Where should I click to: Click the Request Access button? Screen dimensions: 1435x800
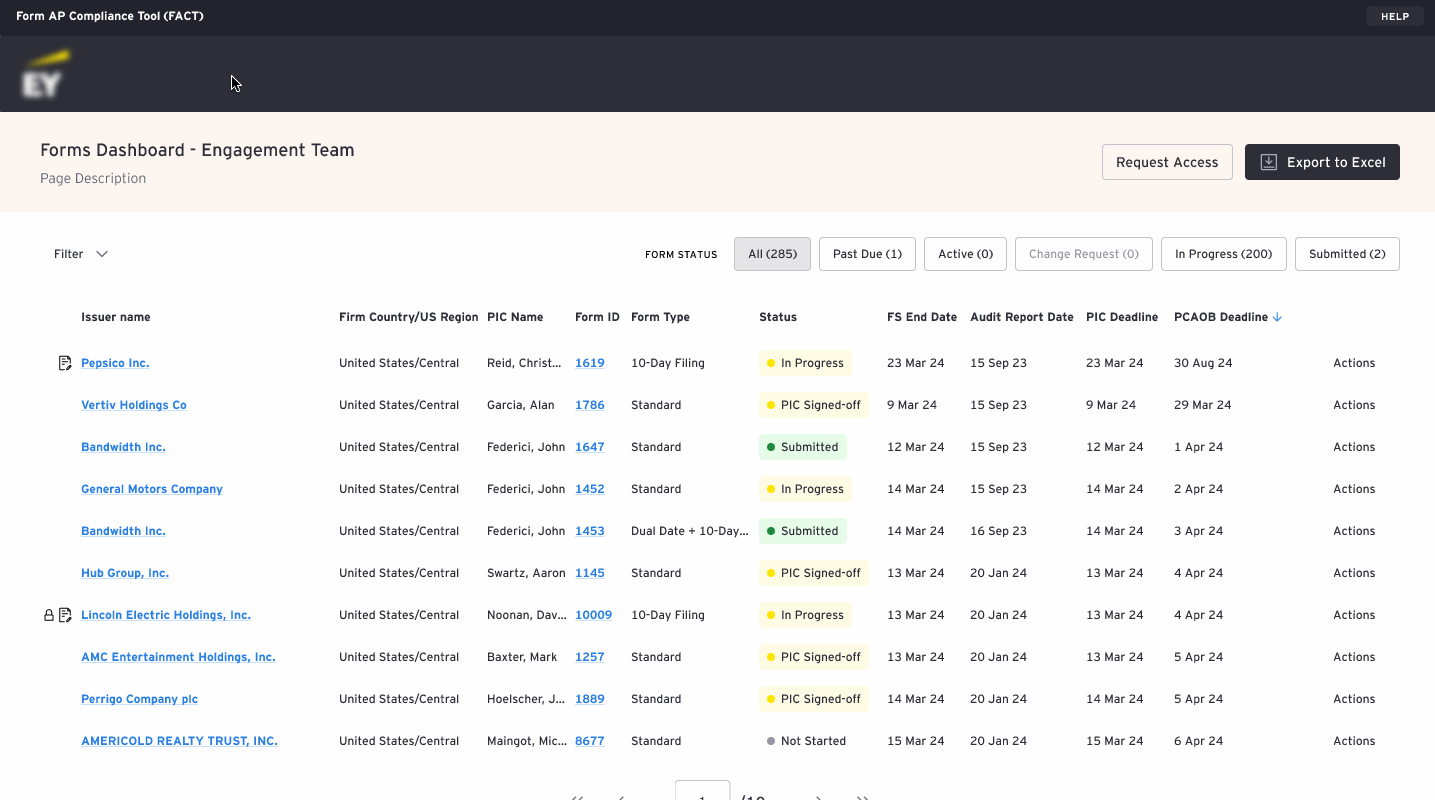(1167, 162)
